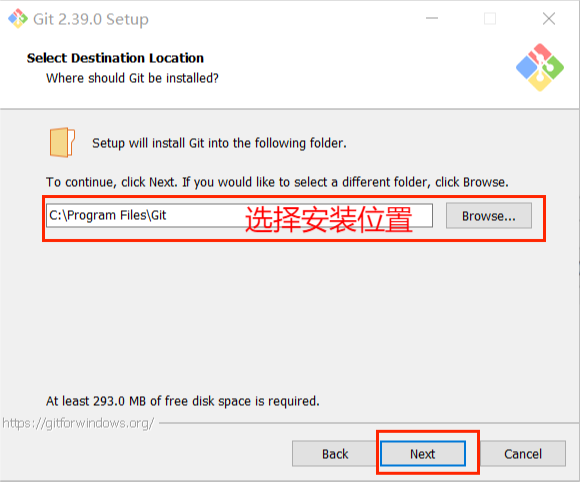Image resolution: width=580 pixels, height=482 pixels.
Task: Click the disabled maximize window icon
Action: (x=490, y=18)
